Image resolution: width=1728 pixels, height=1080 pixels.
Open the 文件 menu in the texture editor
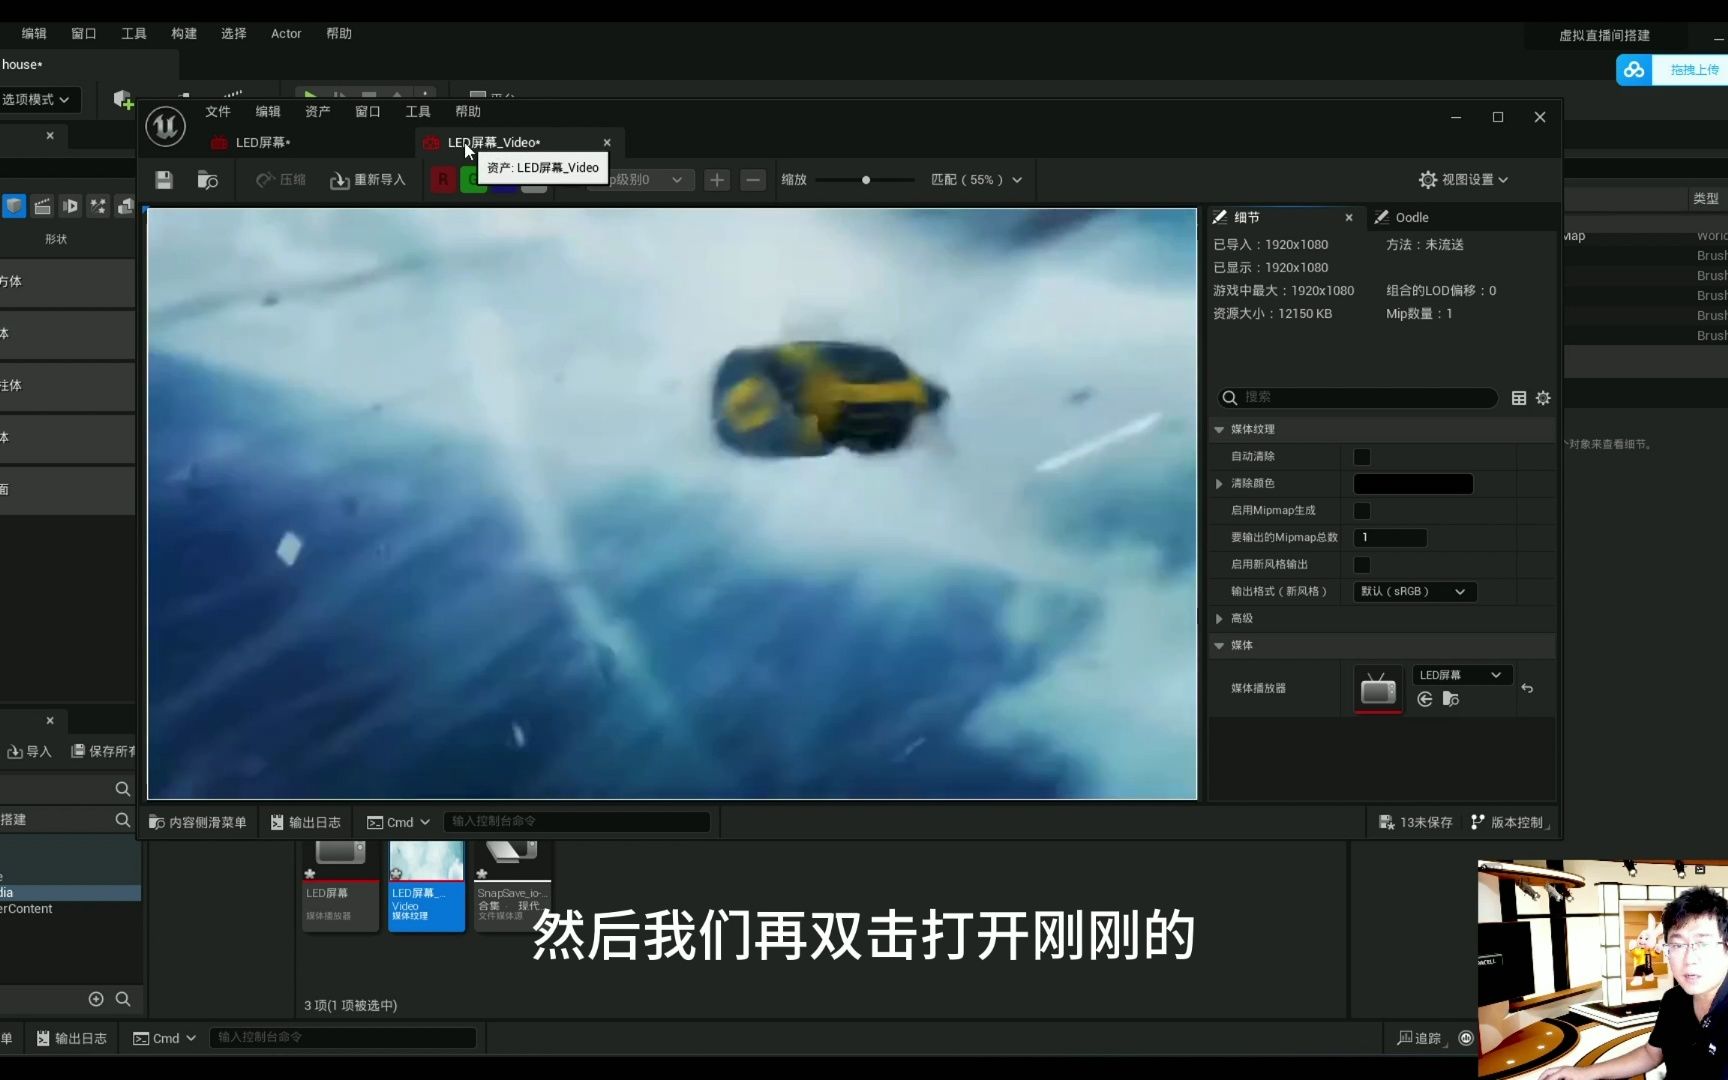(218, 112)
